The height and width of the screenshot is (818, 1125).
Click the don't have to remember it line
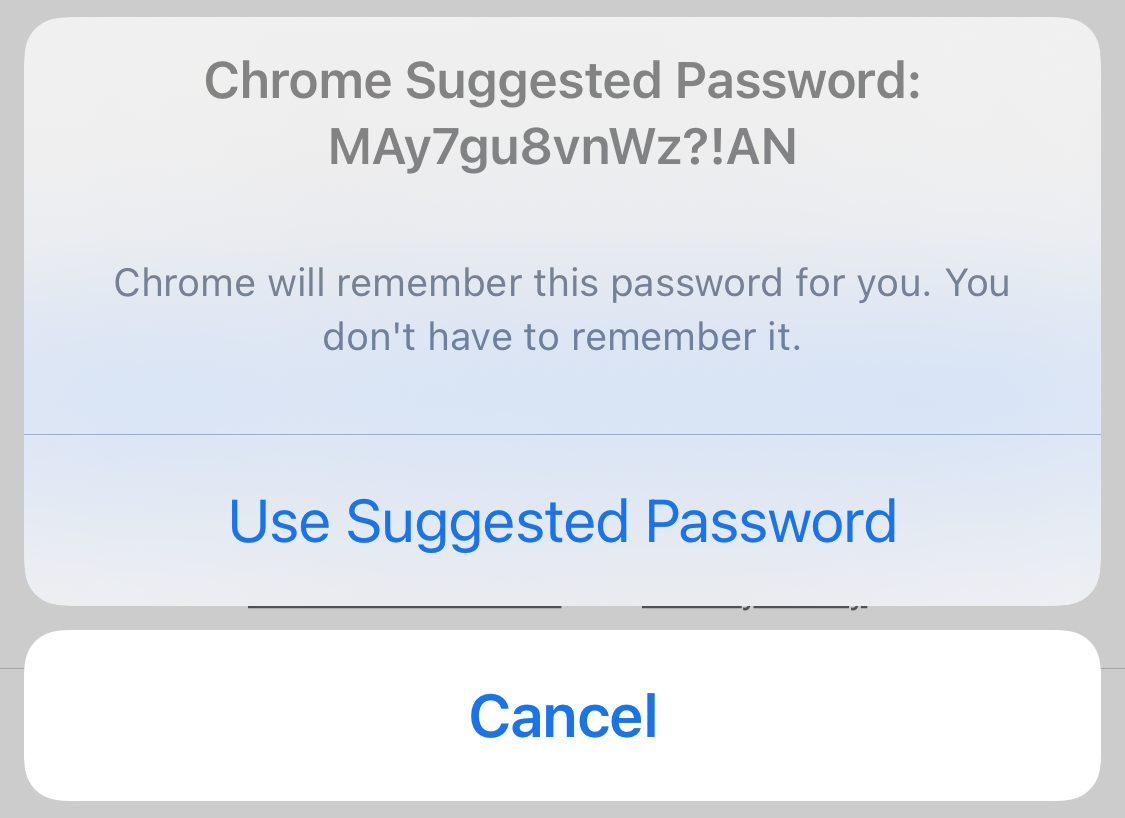point(562,337)
